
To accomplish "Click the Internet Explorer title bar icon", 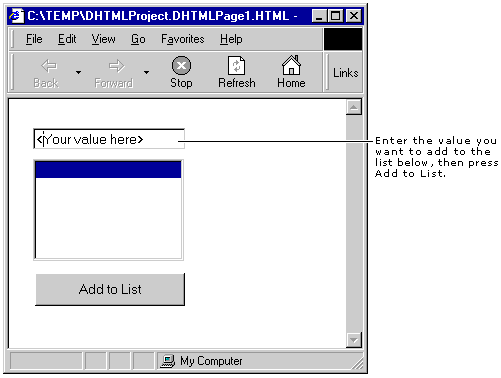I will (x=16, y=16).
